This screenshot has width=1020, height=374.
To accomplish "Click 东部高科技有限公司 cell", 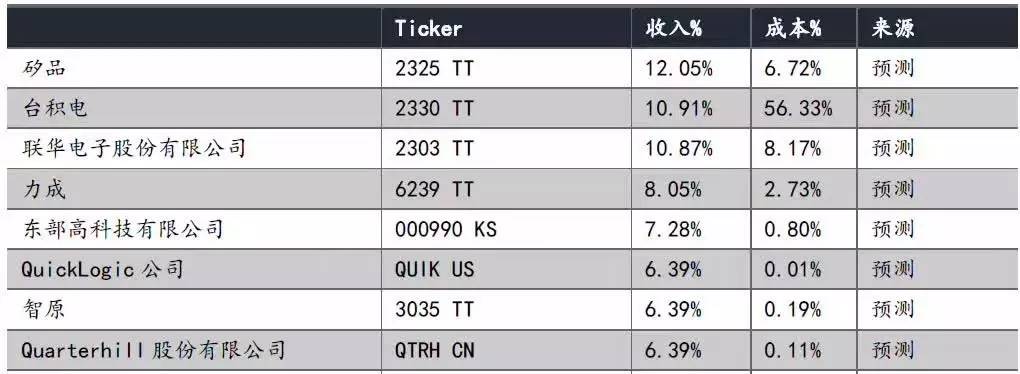I will coord(123,229).
